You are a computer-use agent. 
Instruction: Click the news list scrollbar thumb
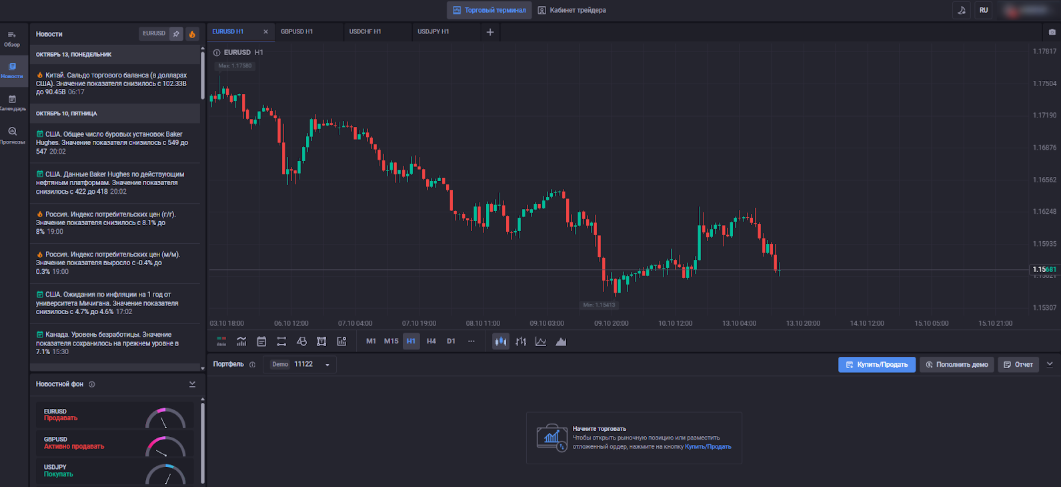click(202, 76)
